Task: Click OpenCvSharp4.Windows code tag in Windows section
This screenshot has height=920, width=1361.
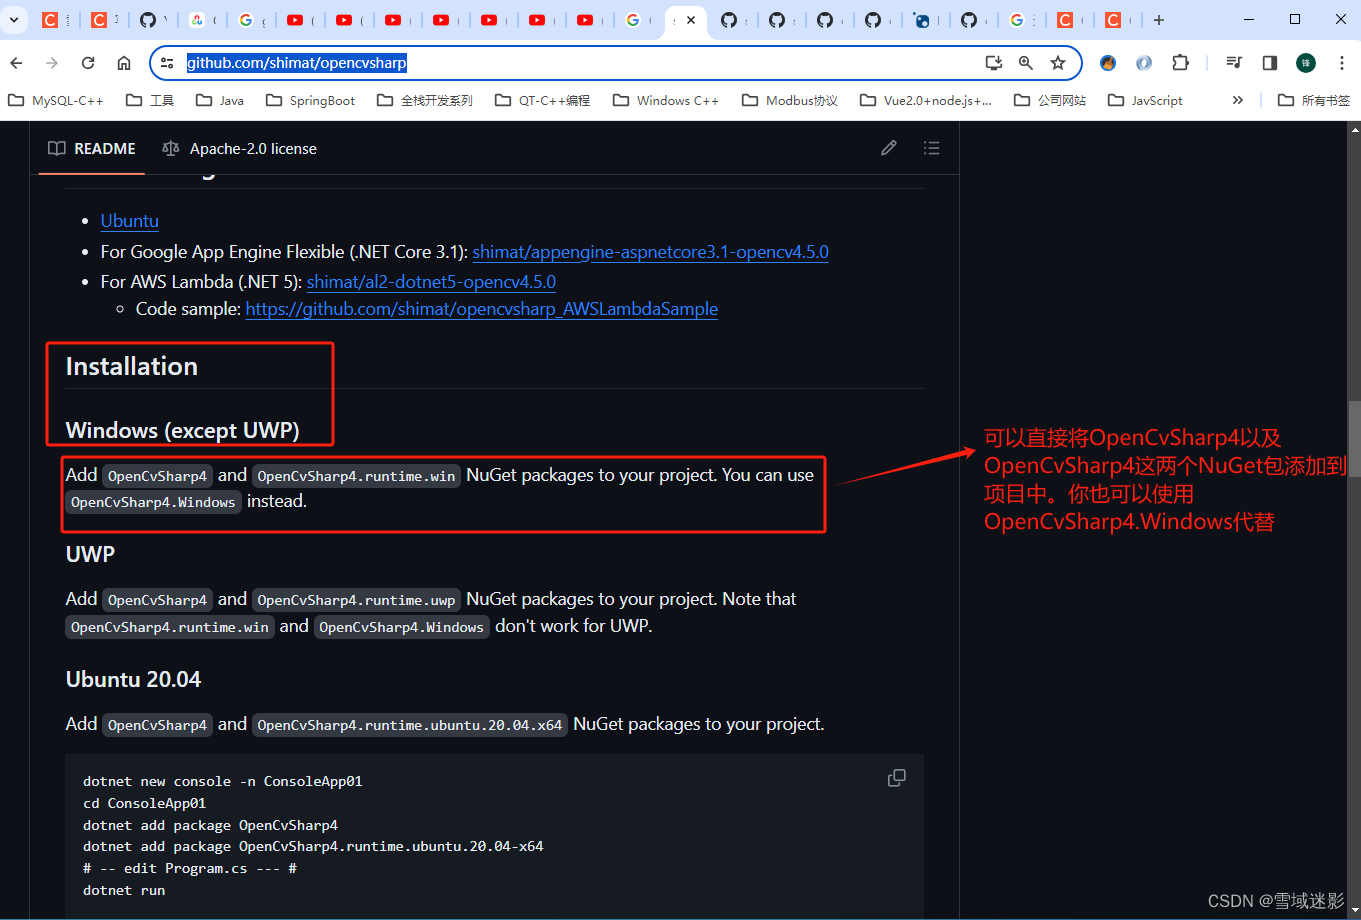Action: click(153, 502)
